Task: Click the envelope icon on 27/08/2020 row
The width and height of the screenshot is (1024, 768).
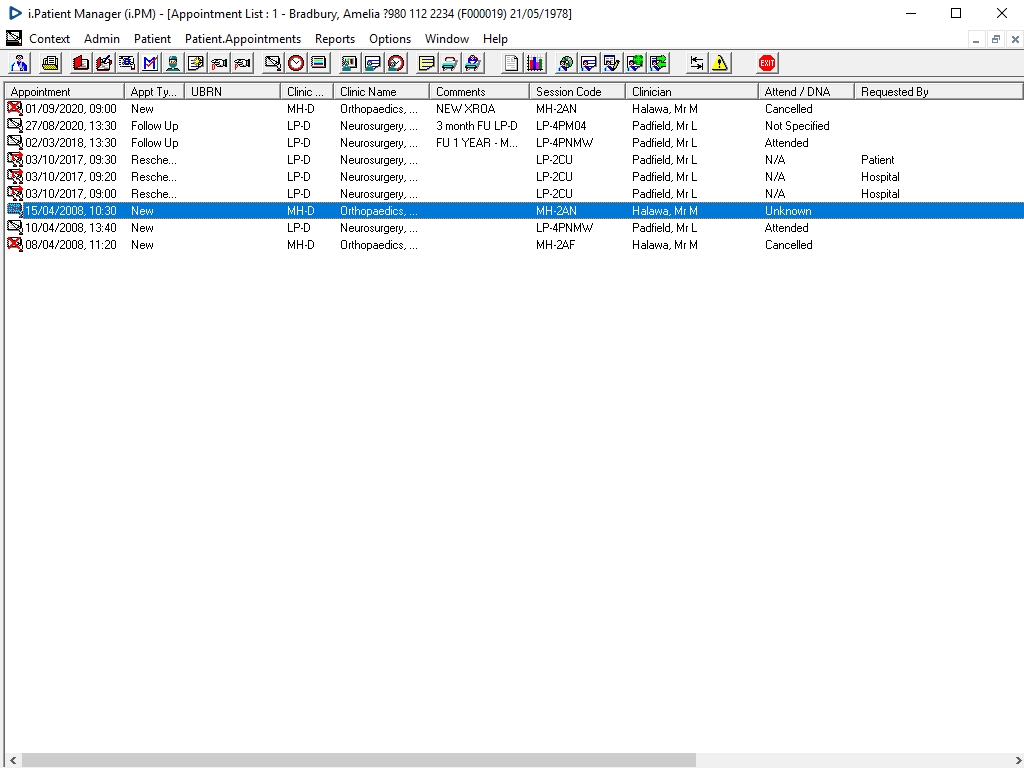Action: tap(15, 125)
